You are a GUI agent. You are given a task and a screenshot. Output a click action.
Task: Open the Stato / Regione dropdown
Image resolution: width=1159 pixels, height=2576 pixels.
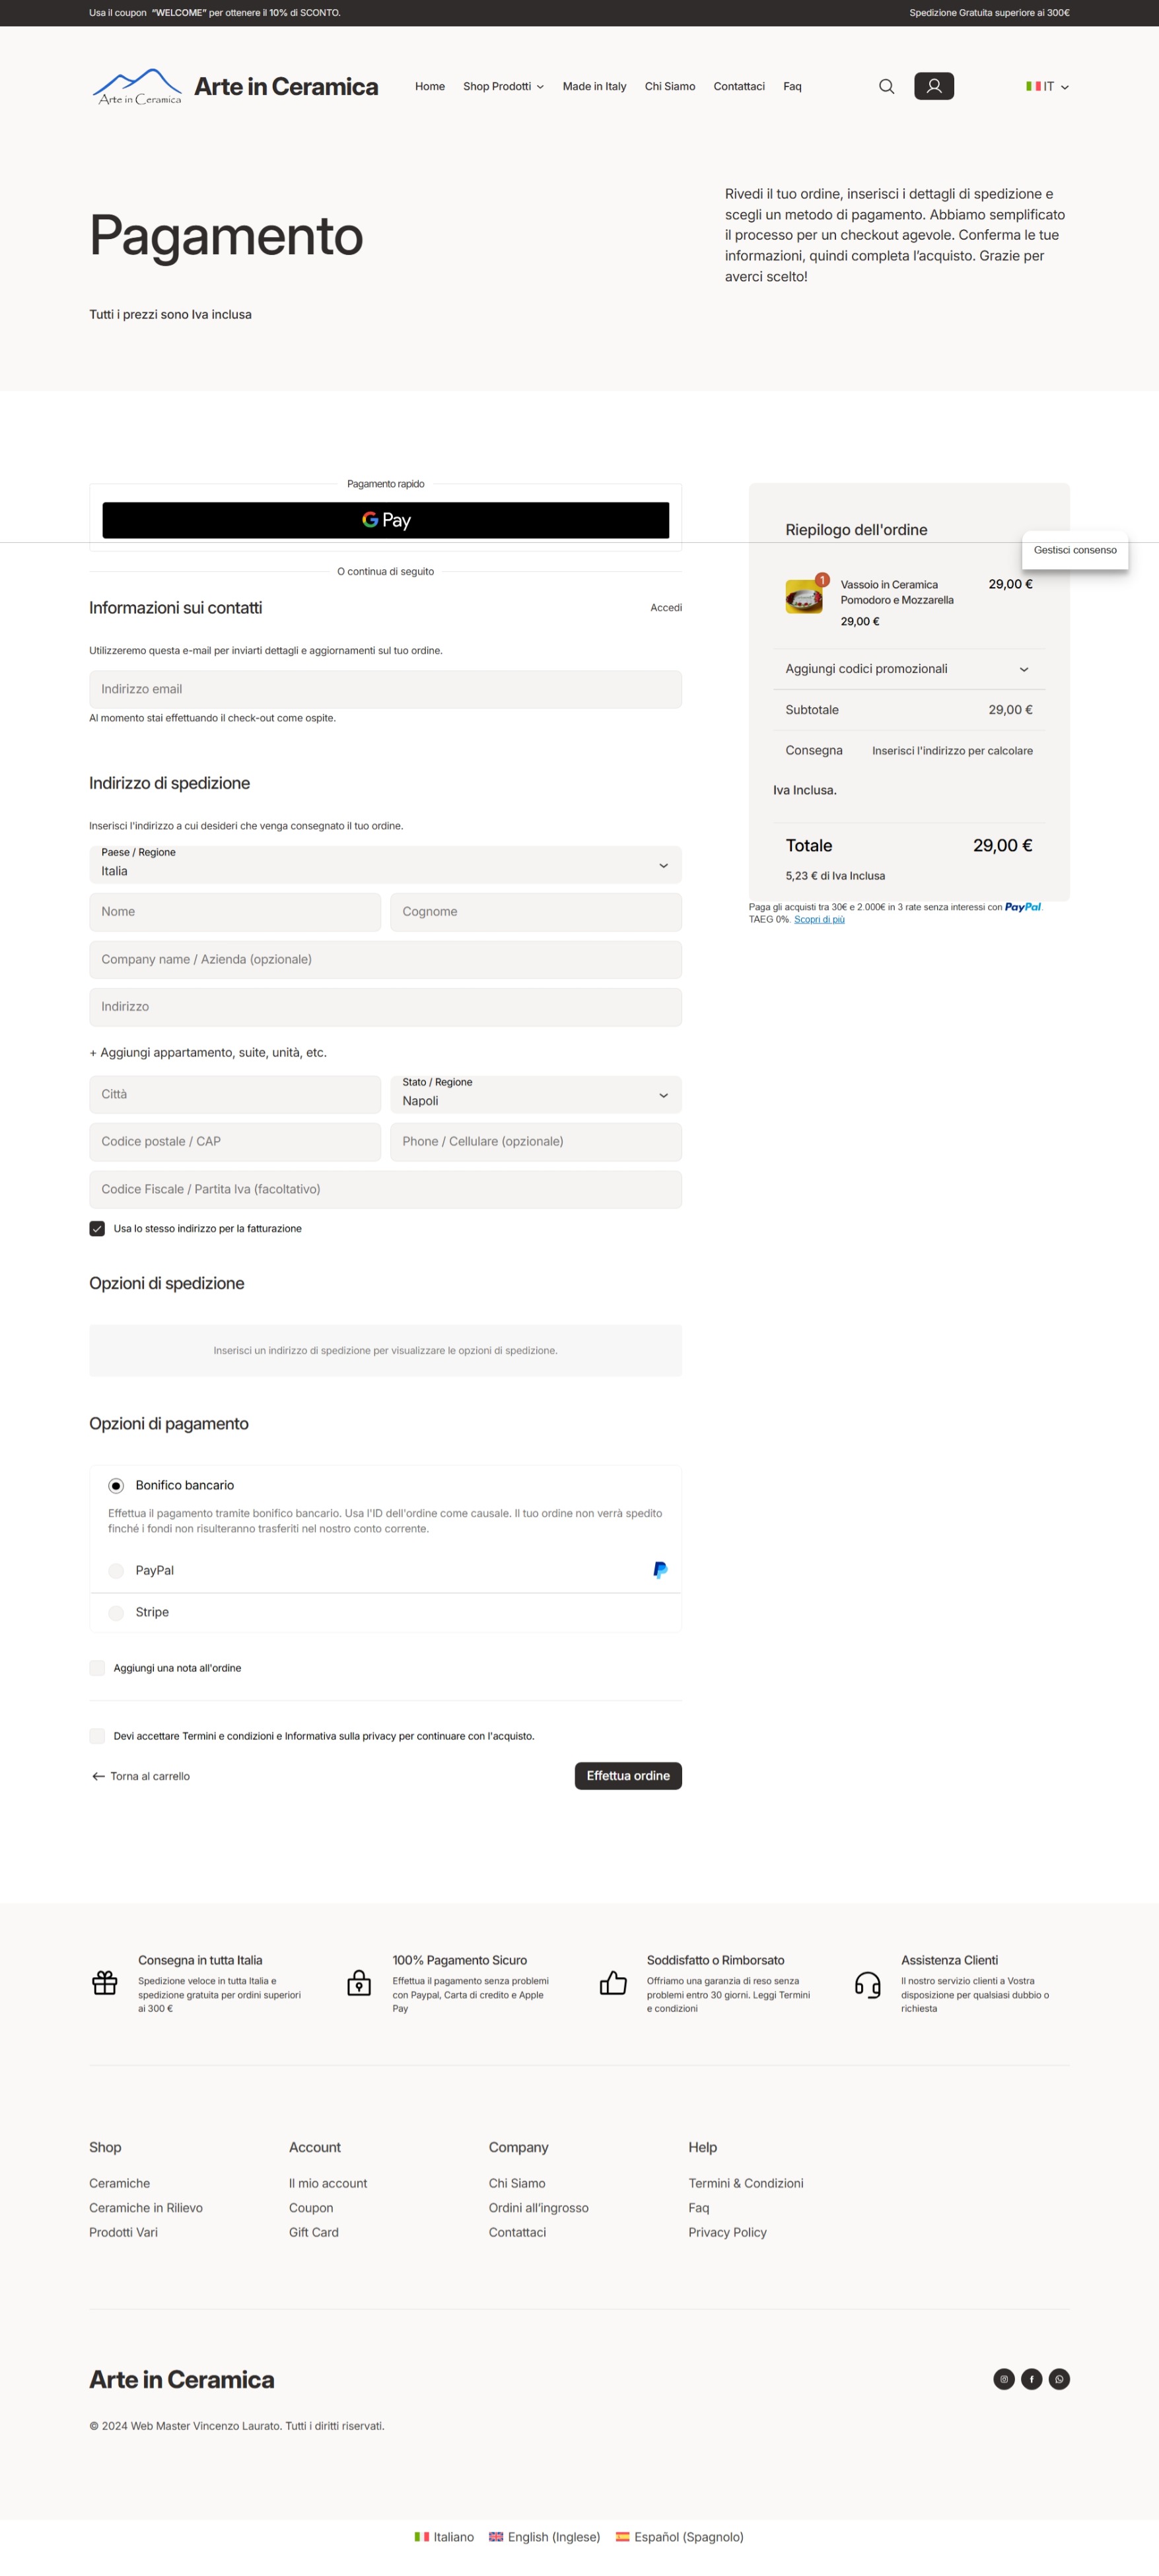535,1094
